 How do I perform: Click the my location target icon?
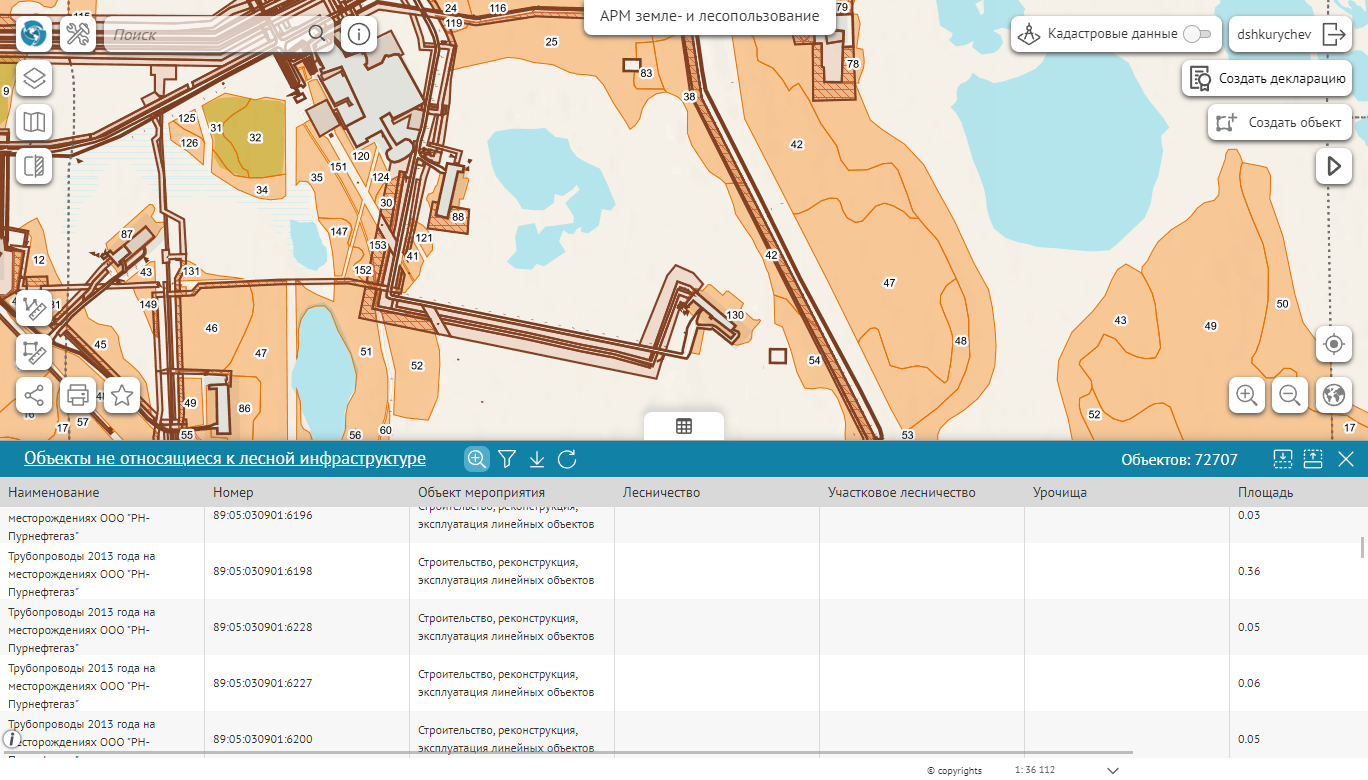(x=1333, y=345)
